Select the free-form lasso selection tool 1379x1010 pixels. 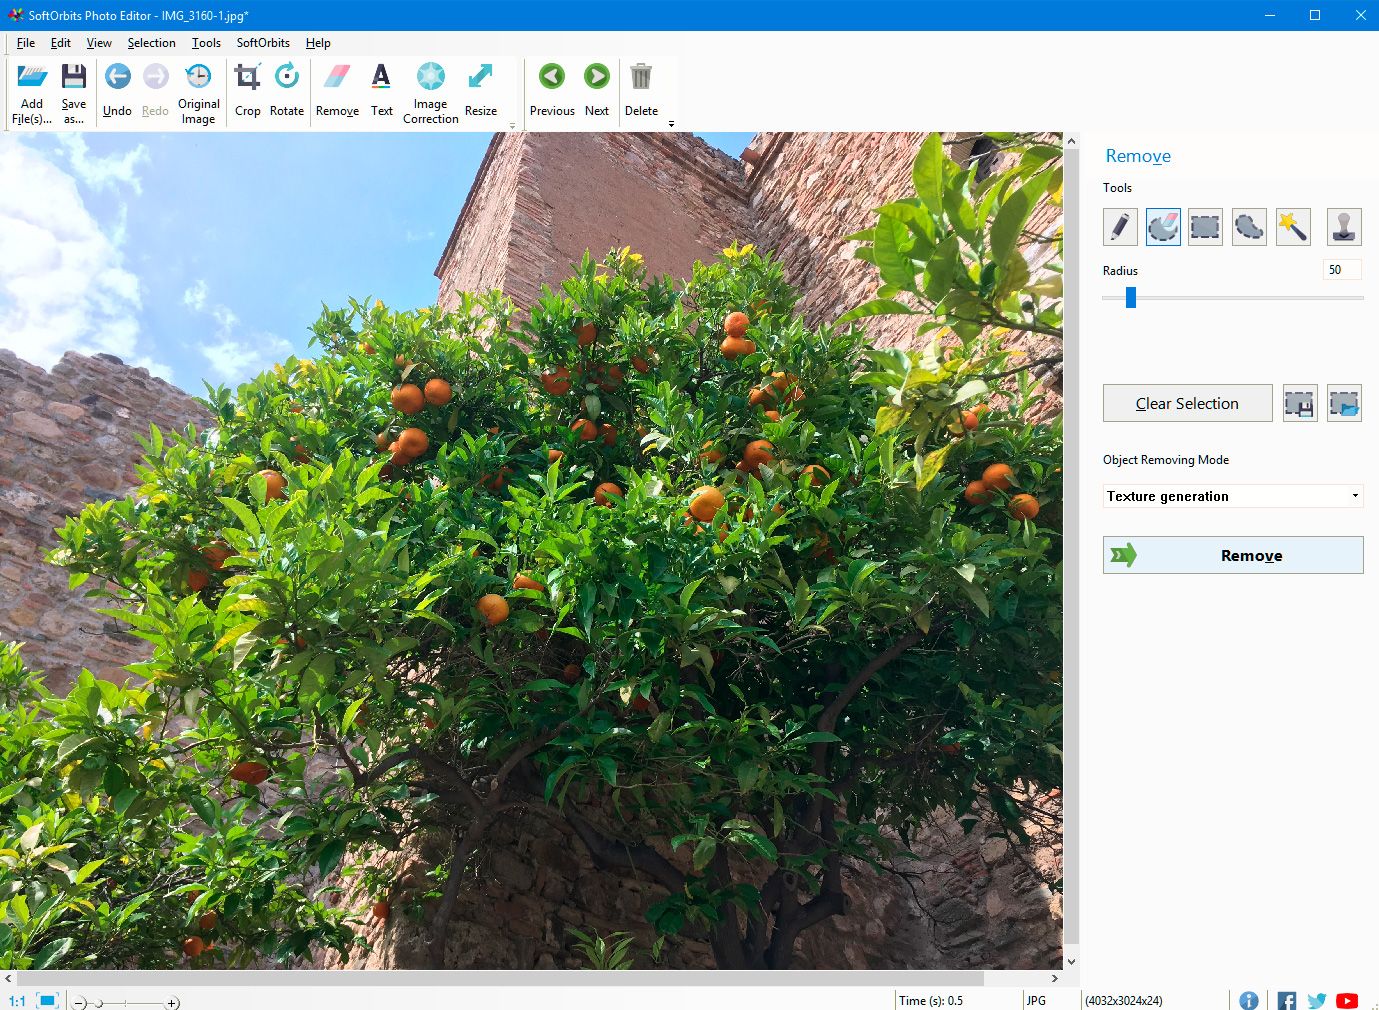click(1249, 227)
